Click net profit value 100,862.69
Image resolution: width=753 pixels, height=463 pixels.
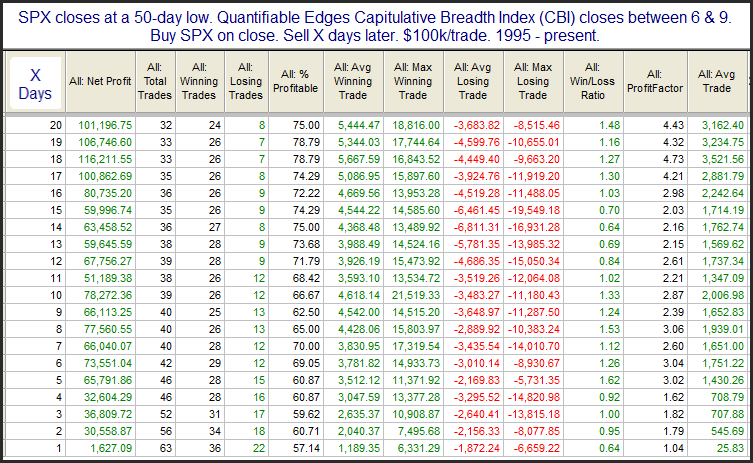pyautogui.click(x=105, y=176)
